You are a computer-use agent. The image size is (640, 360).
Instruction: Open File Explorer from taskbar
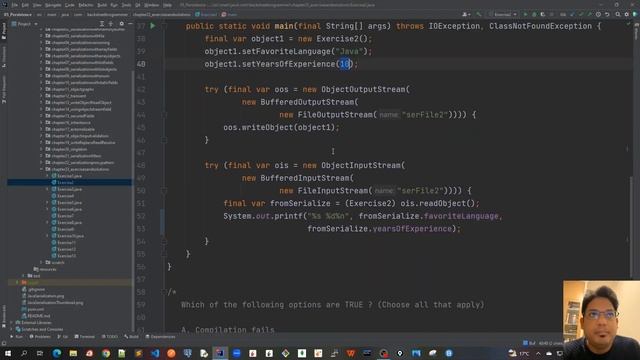(x=73, y=353)
